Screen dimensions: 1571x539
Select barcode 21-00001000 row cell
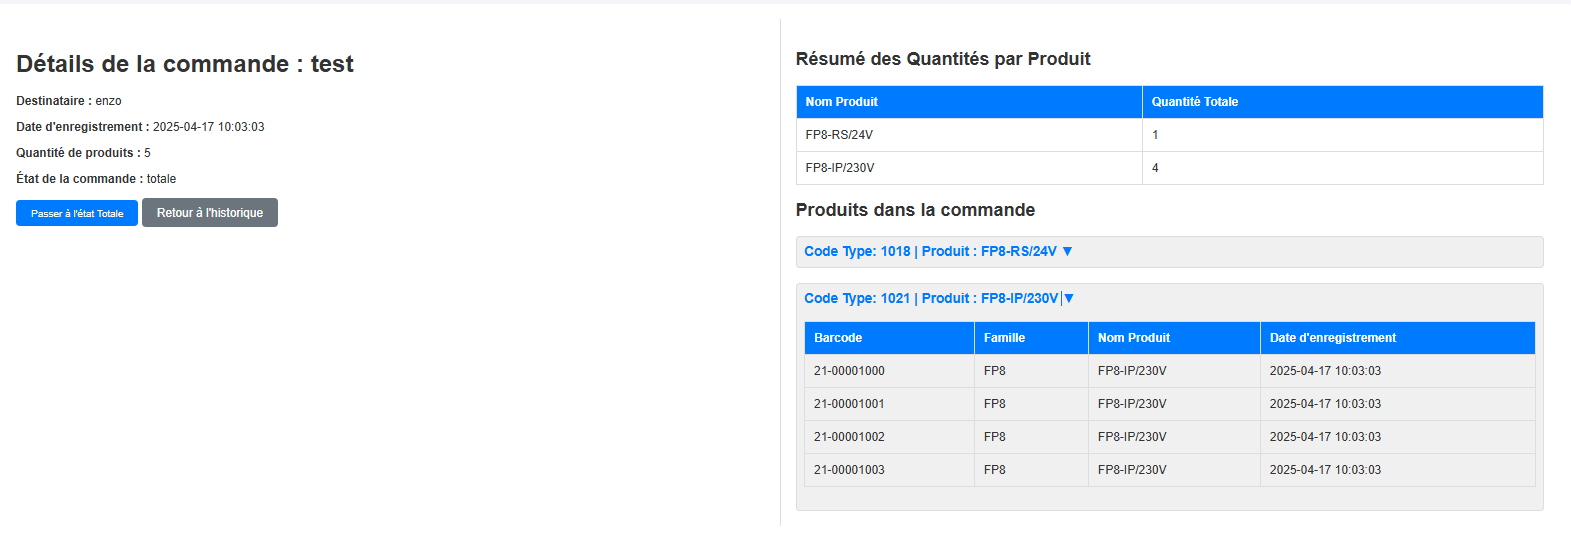click(x=849, y=371)
